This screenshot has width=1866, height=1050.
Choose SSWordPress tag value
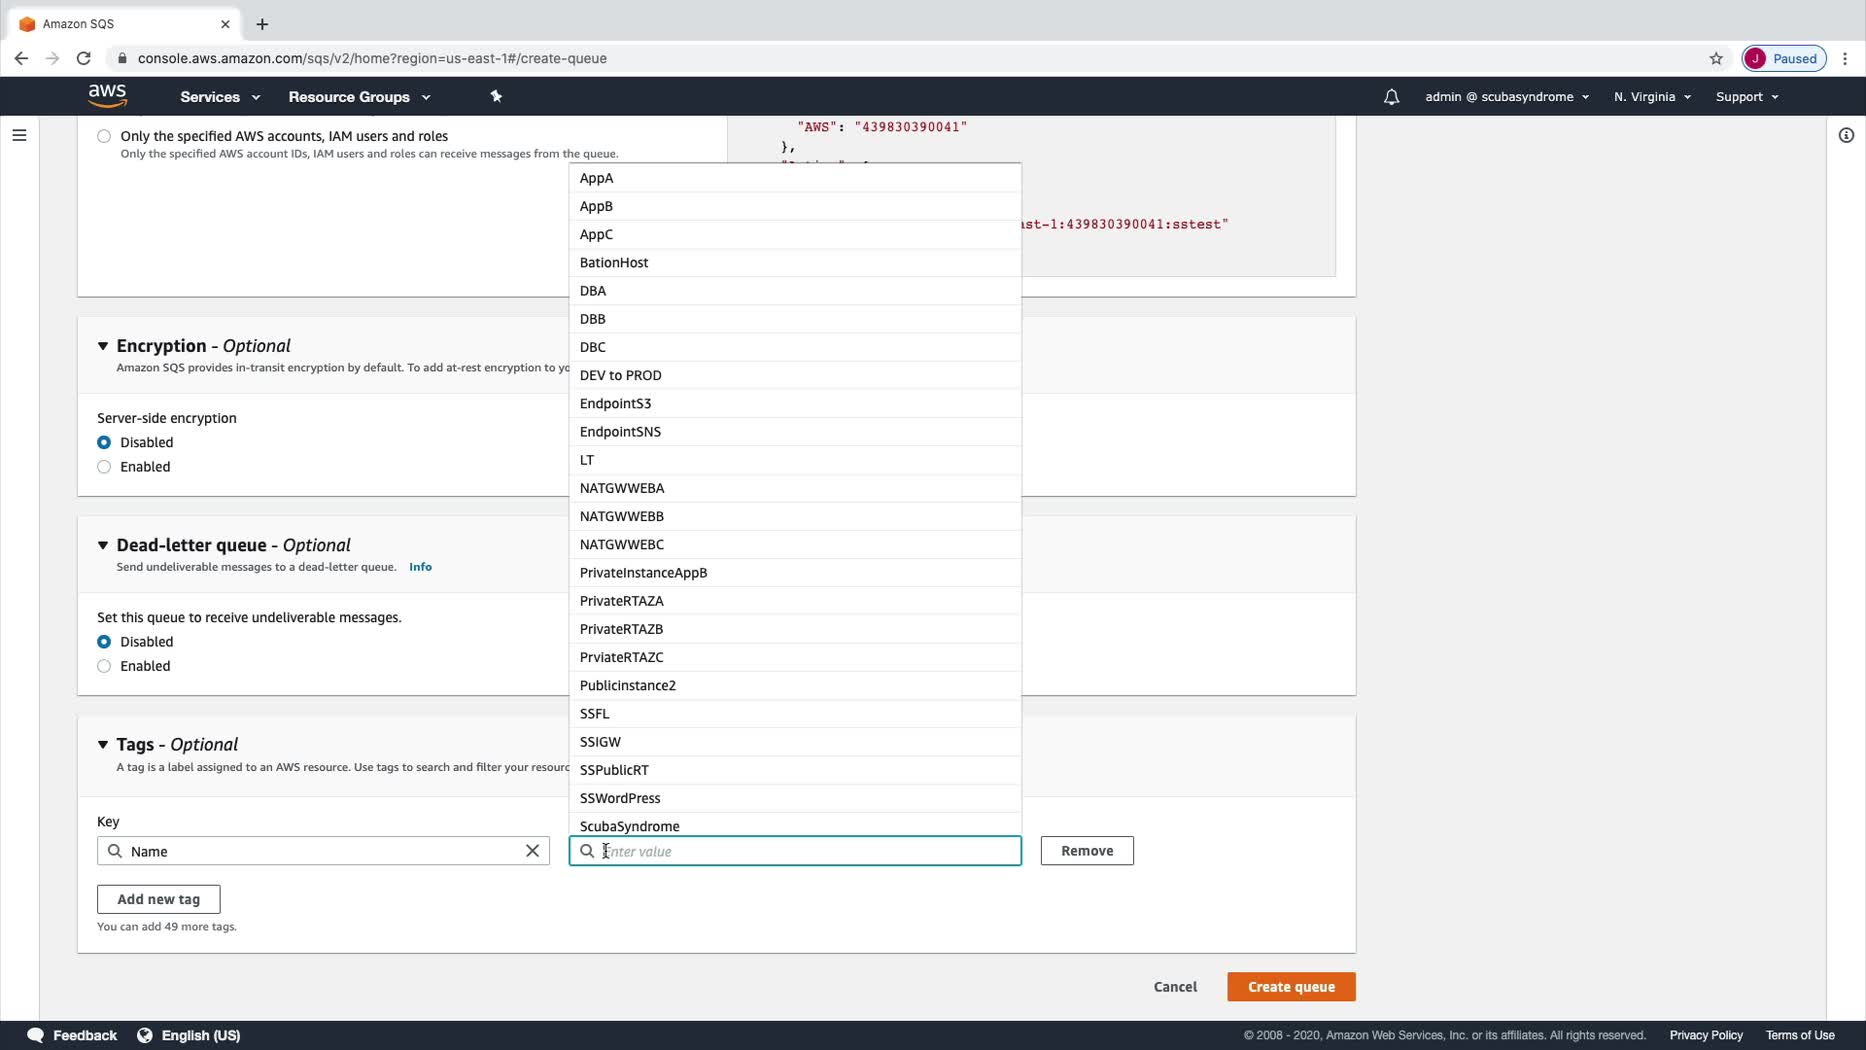tap(795, 798)
